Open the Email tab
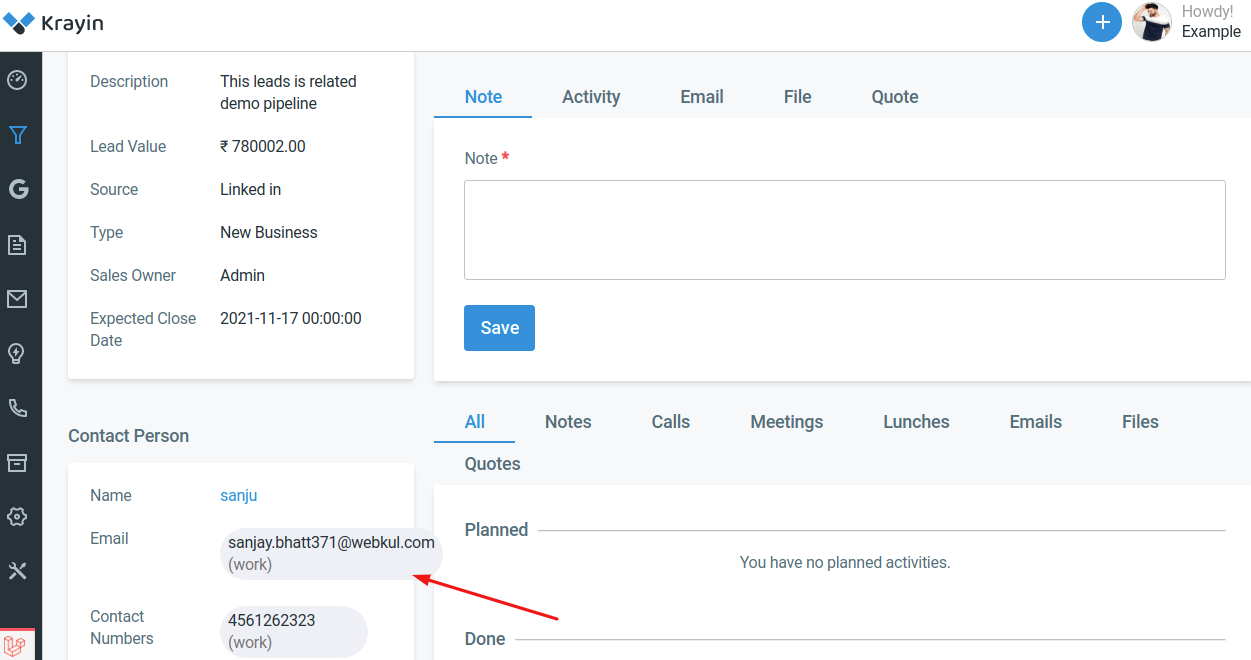The height and width of the screenshot is (660, 1251). [701, 96]
